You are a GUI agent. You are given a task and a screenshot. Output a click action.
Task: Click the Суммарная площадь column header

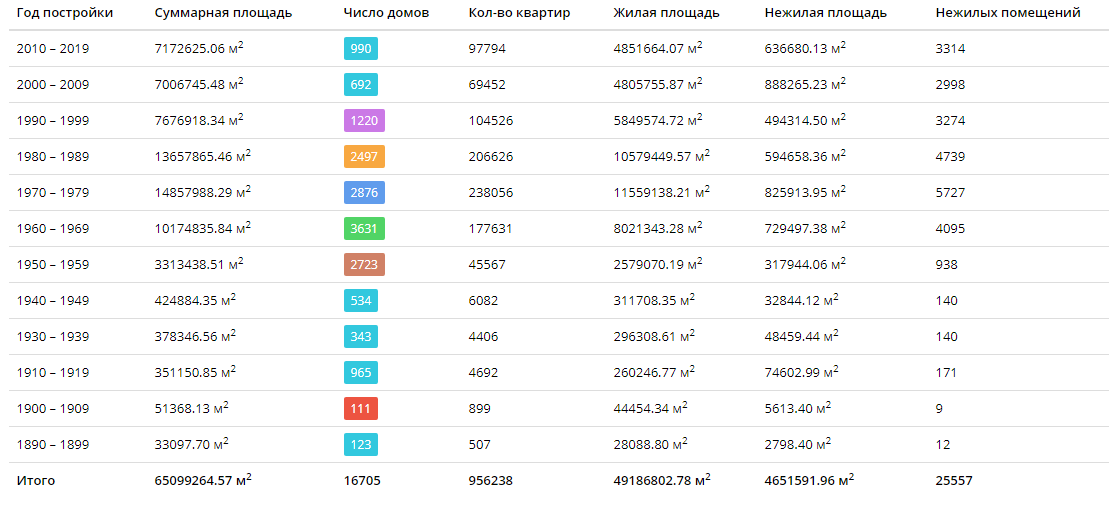click(x=223, y=13)
